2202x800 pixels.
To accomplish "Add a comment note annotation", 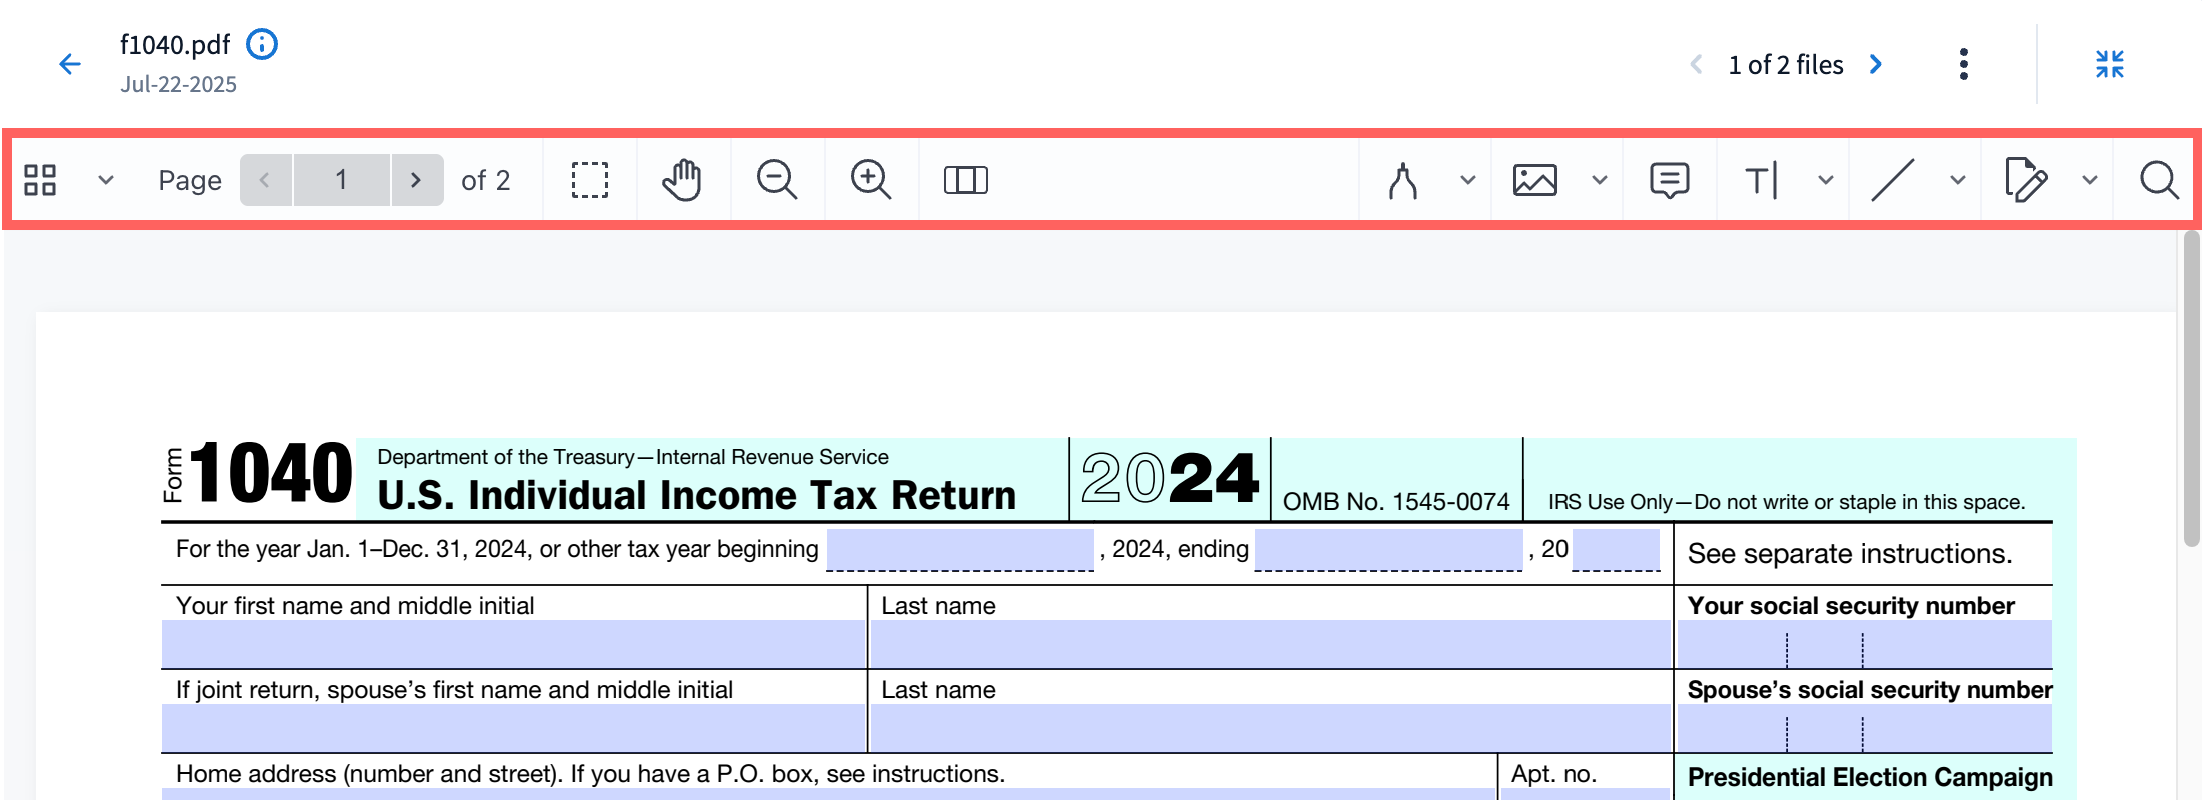I will [x=1669, y=180].
